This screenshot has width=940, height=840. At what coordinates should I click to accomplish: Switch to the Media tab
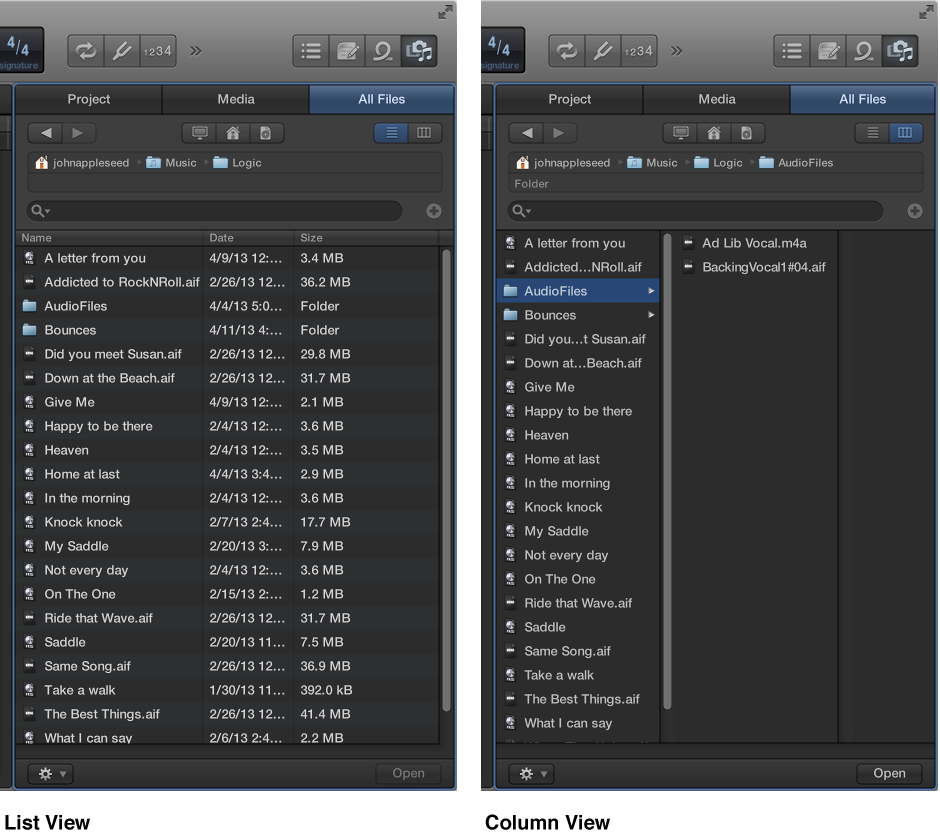click(x=236, y=99)
